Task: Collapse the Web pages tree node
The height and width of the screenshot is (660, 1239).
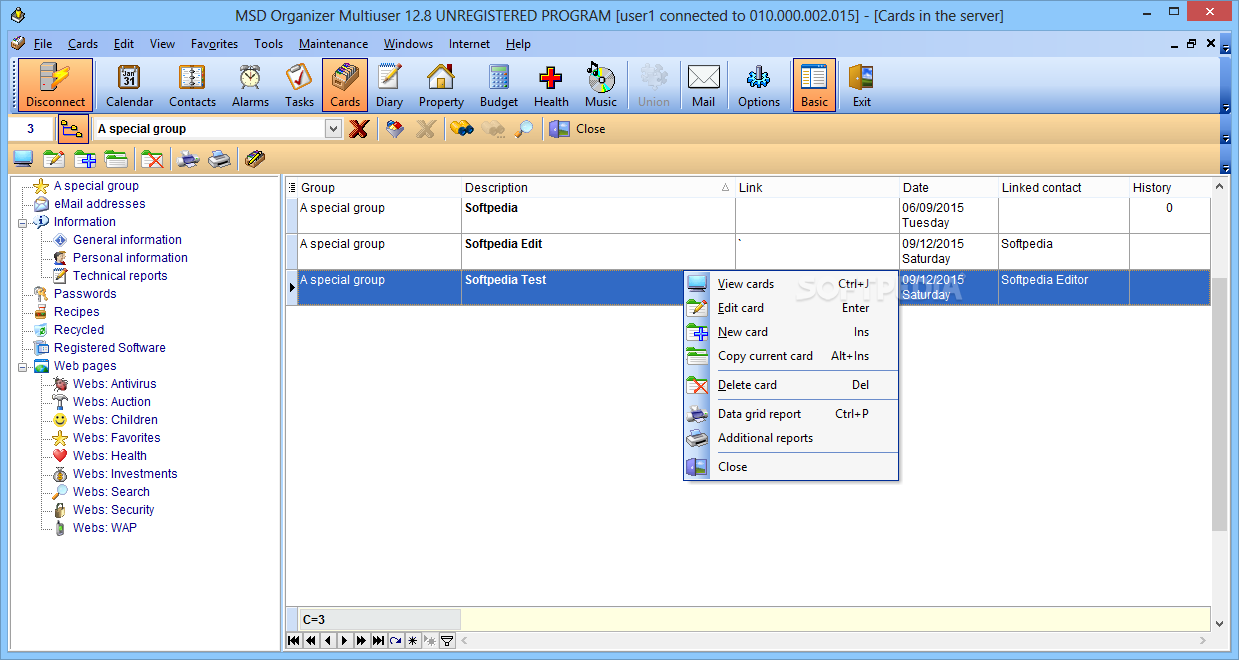Action: (23, 366)
